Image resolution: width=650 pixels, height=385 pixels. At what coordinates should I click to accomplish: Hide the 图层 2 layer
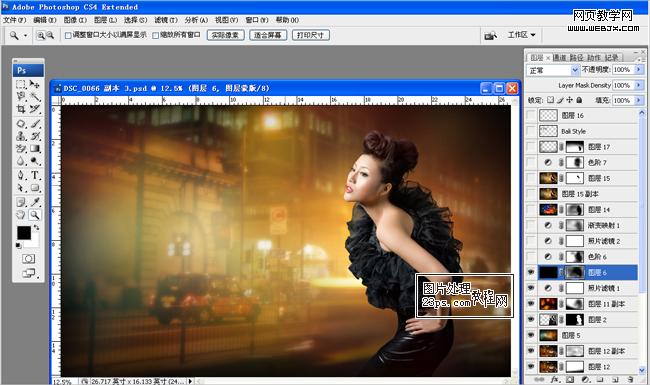point(531,320)
